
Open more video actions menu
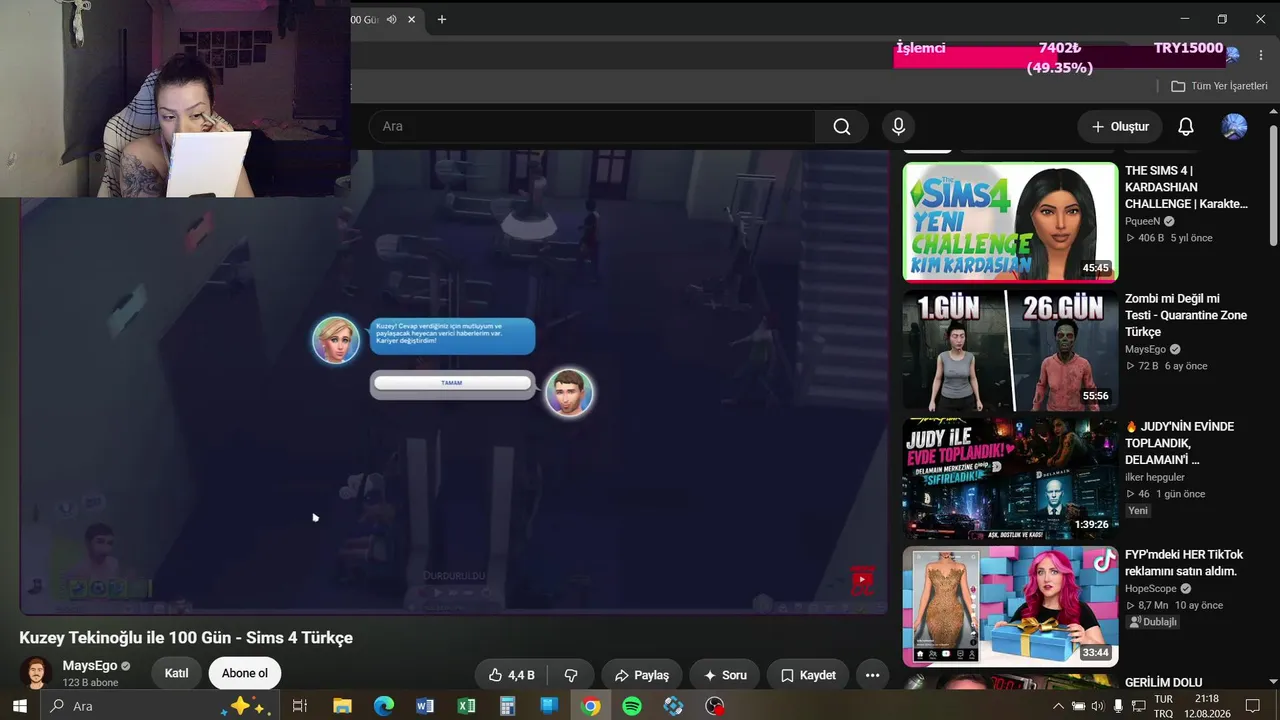872,675
